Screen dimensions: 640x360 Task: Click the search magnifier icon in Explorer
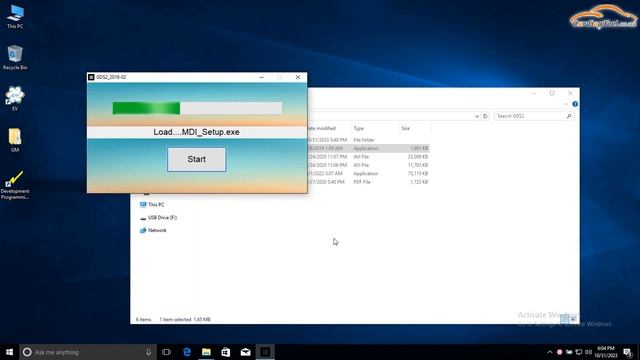tap(569, 116)
